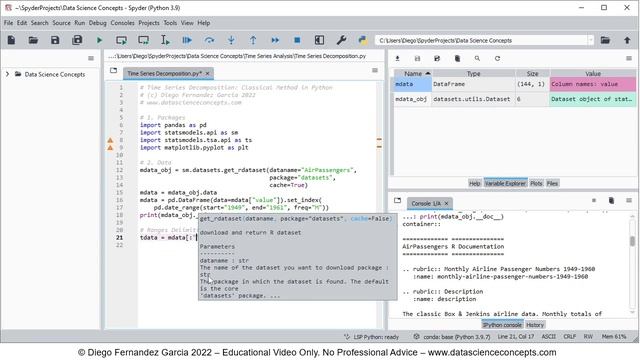640x360 pixels.
Task: Open the File menu
Action: click(x=9, y=23)
